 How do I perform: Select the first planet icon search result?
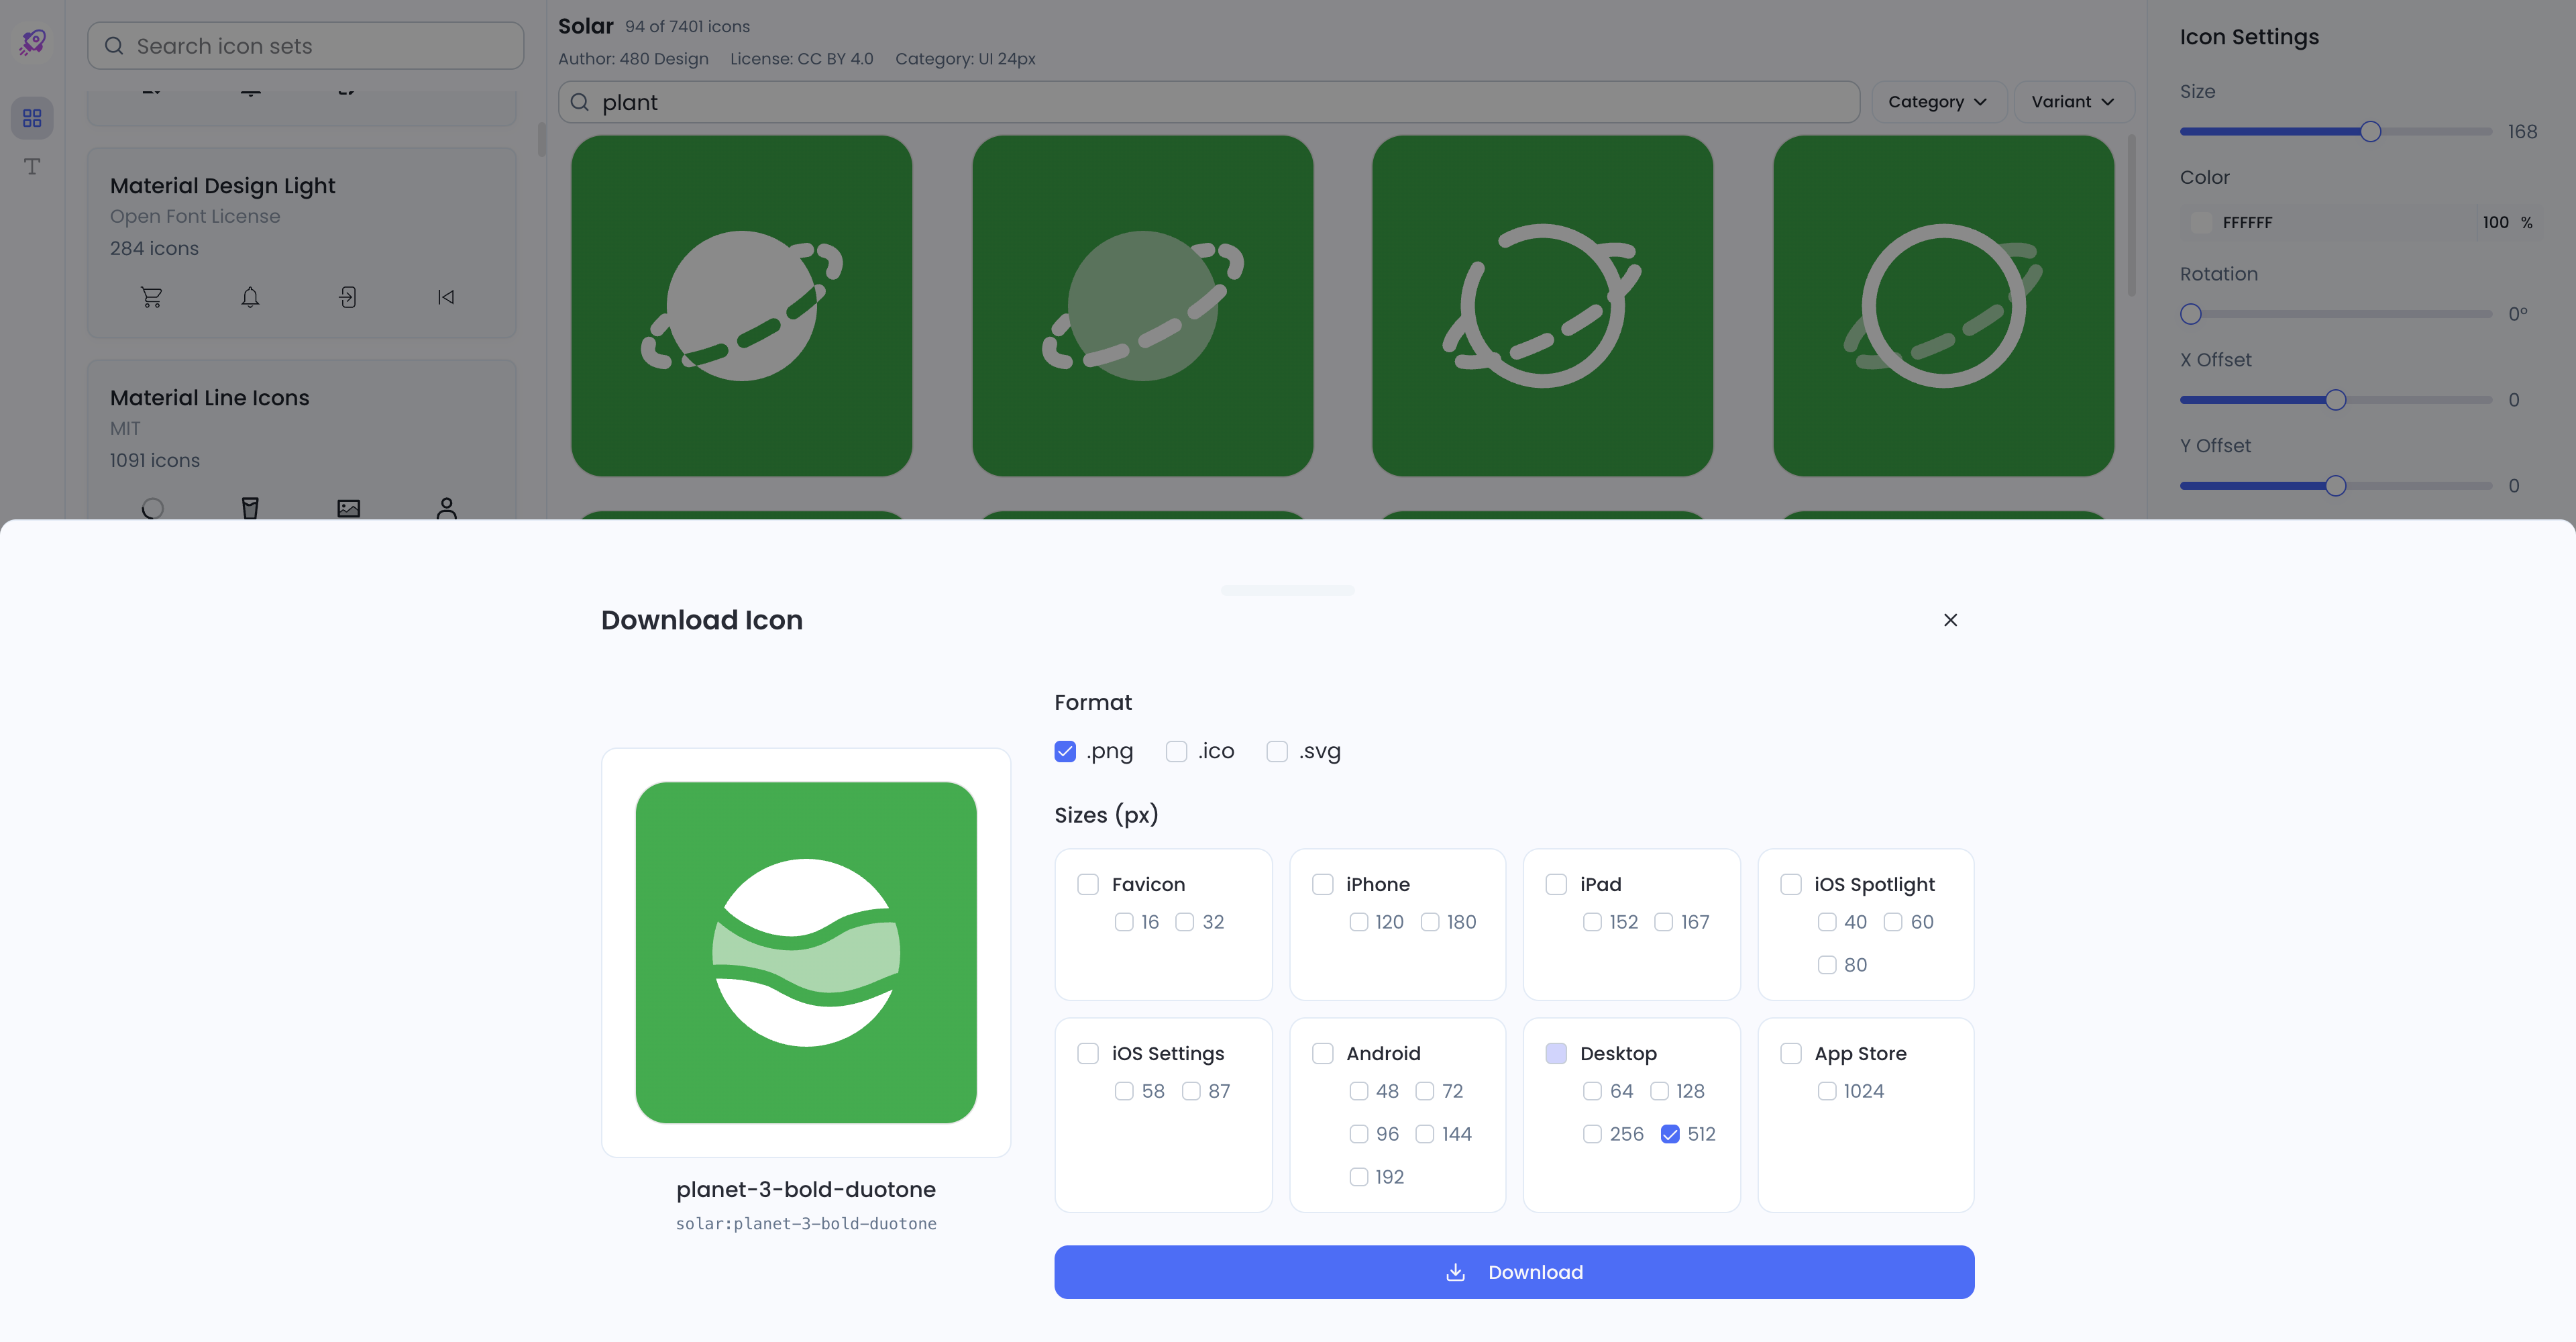click(741, 306)
